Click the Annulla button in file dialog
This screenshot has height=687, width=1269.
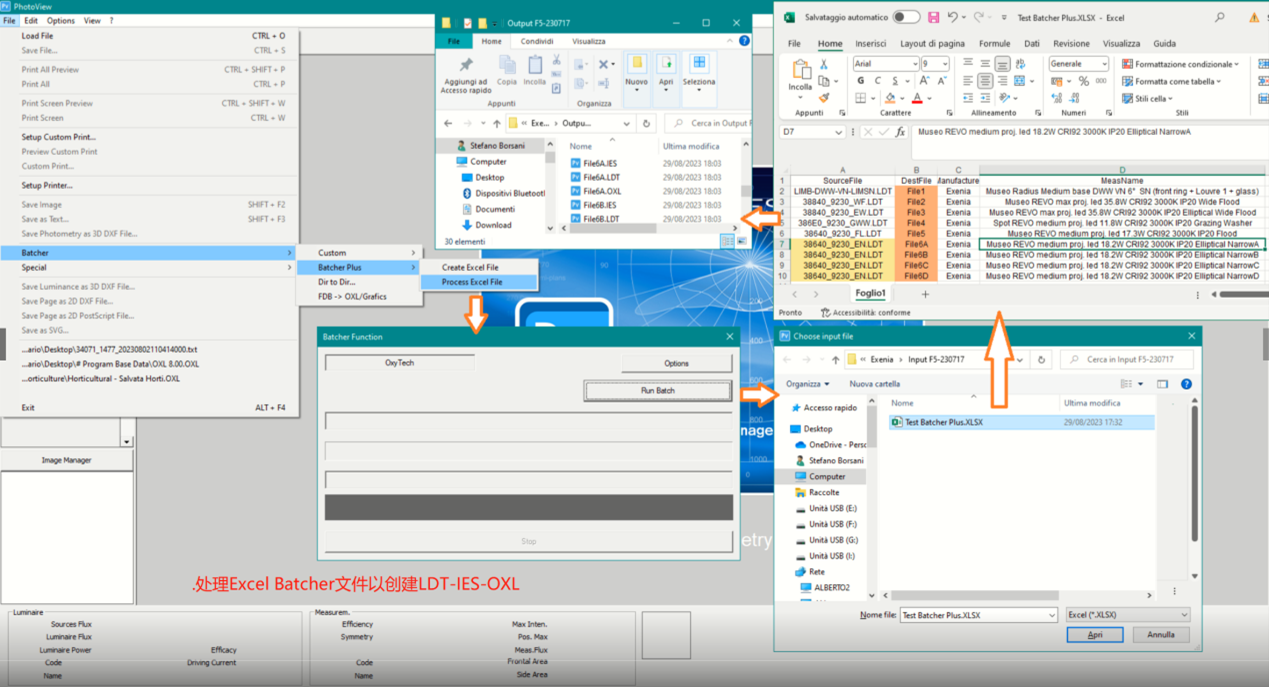coord(1161,635)
